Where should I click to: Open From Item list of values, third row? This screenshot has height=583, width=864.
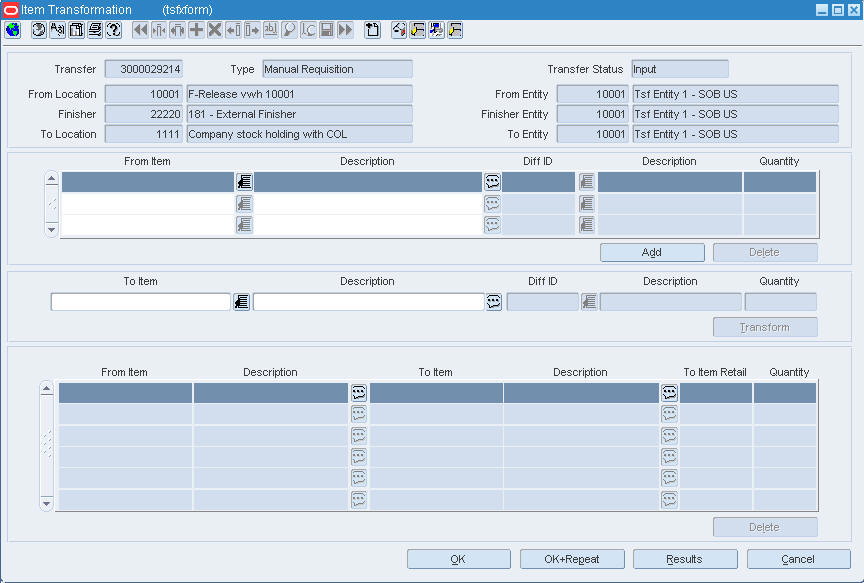244,225
